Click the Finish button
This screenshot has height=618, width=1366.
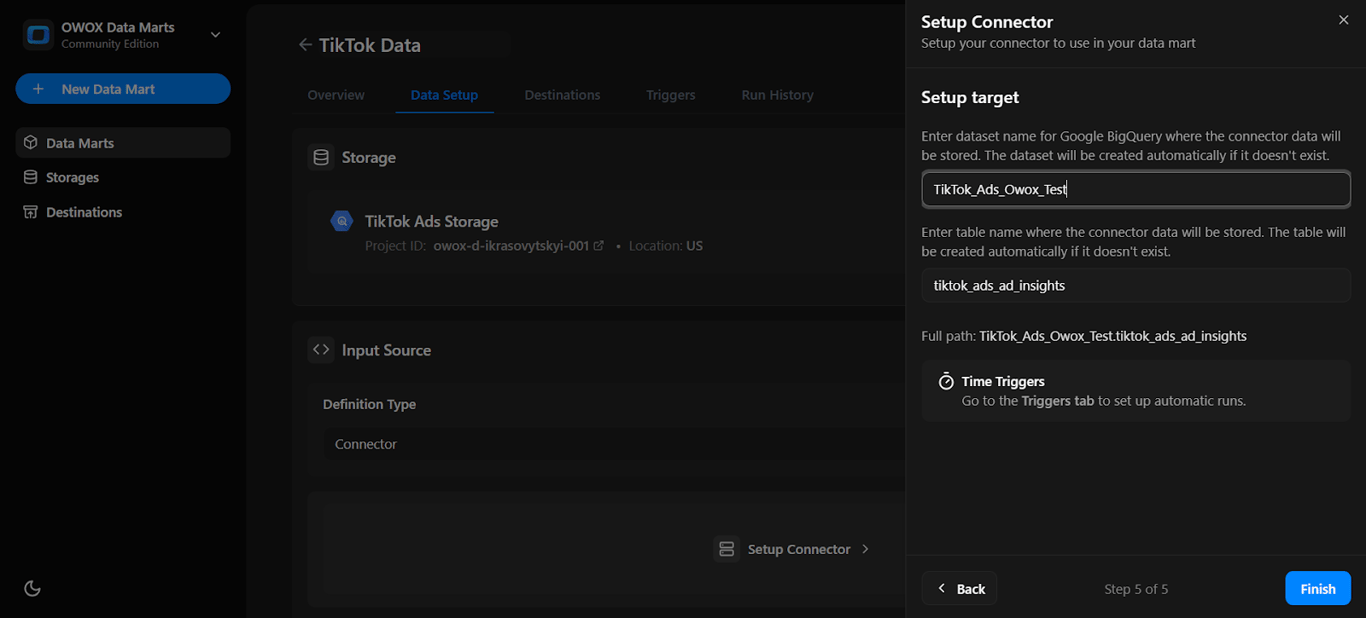pyautogui.click(x=1318, y=589)
